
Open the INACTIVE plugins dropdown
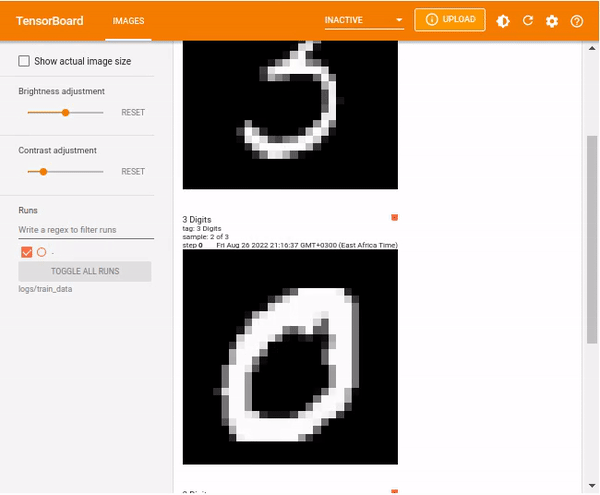click(x=364, y=20)
